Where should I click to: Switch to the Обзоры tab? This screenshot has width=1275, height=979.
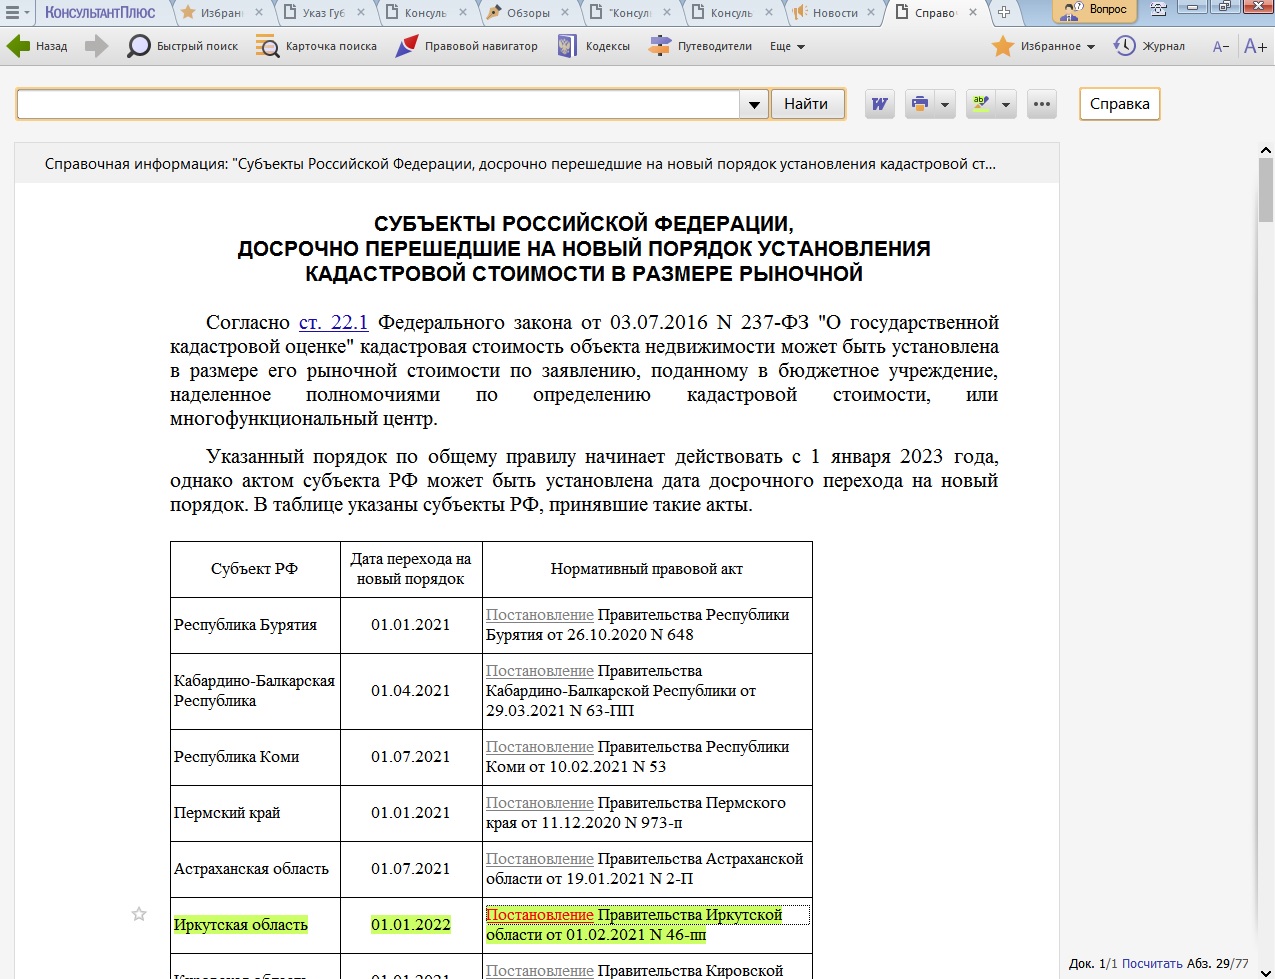coord(520,13)
